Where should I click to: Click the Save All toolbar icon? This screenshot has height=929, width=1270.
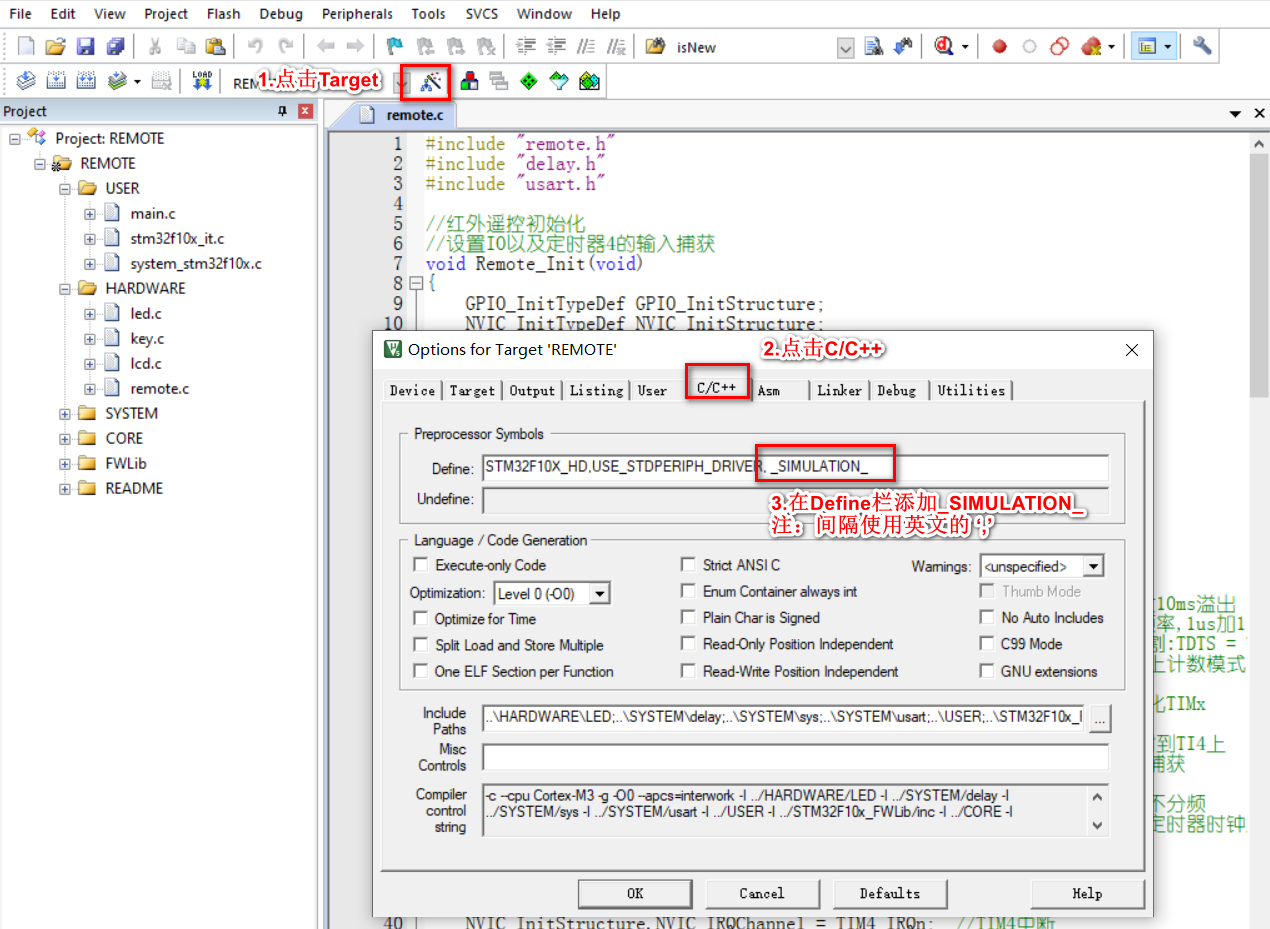116,46
